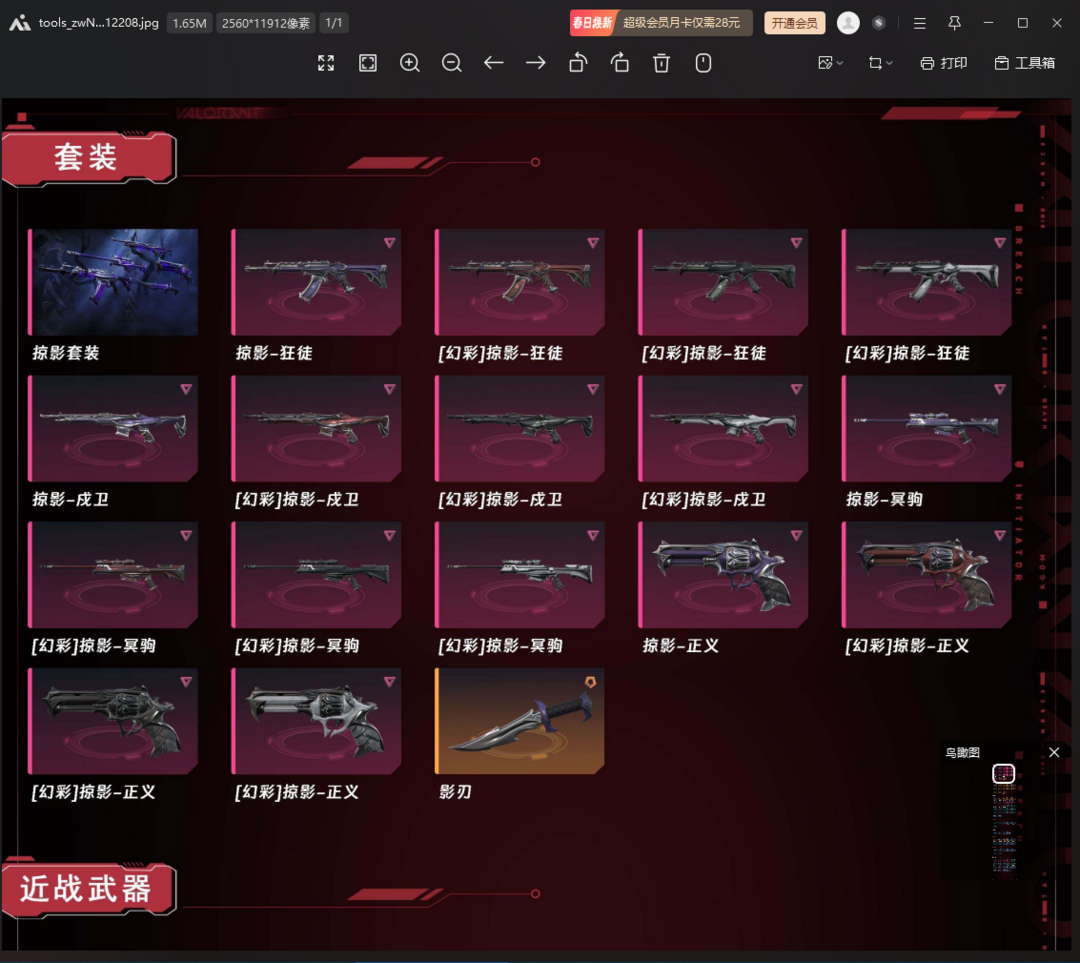Zoom out with the magnifier minus icon
1080x963 pixels.
pos(452,63)
